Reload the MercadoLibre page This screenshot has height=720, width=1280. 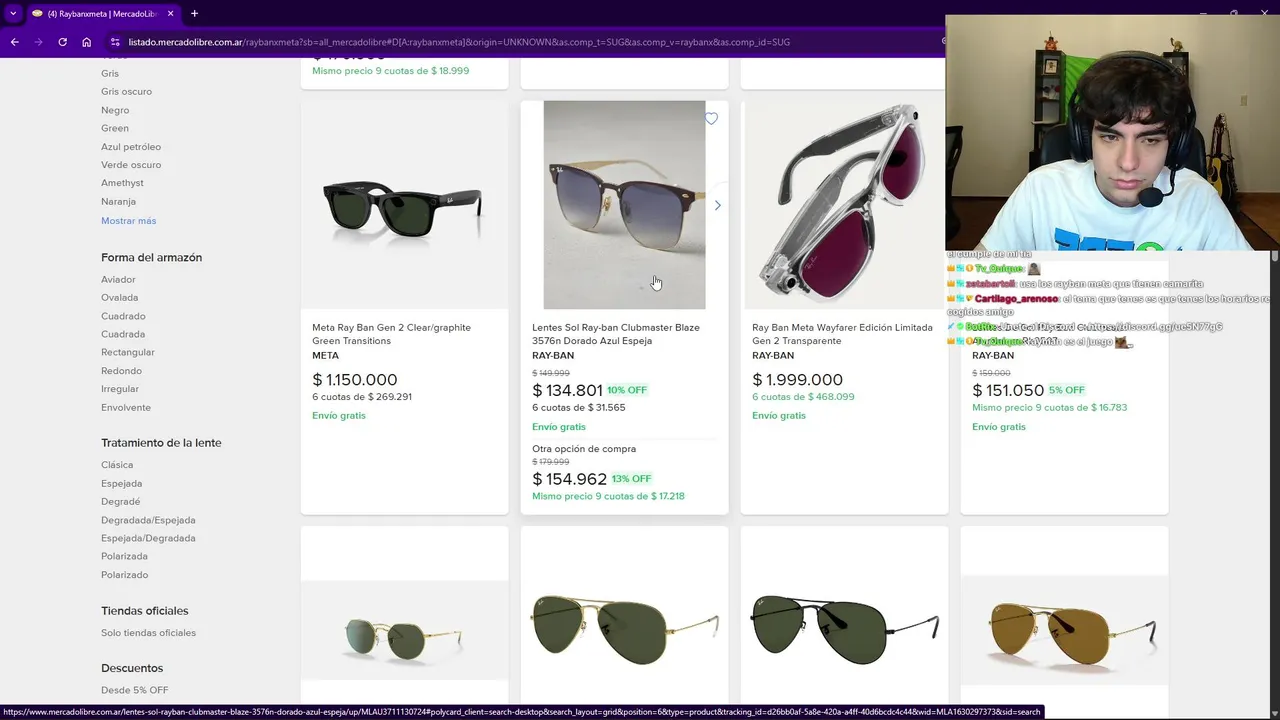(x=62, y=42)
